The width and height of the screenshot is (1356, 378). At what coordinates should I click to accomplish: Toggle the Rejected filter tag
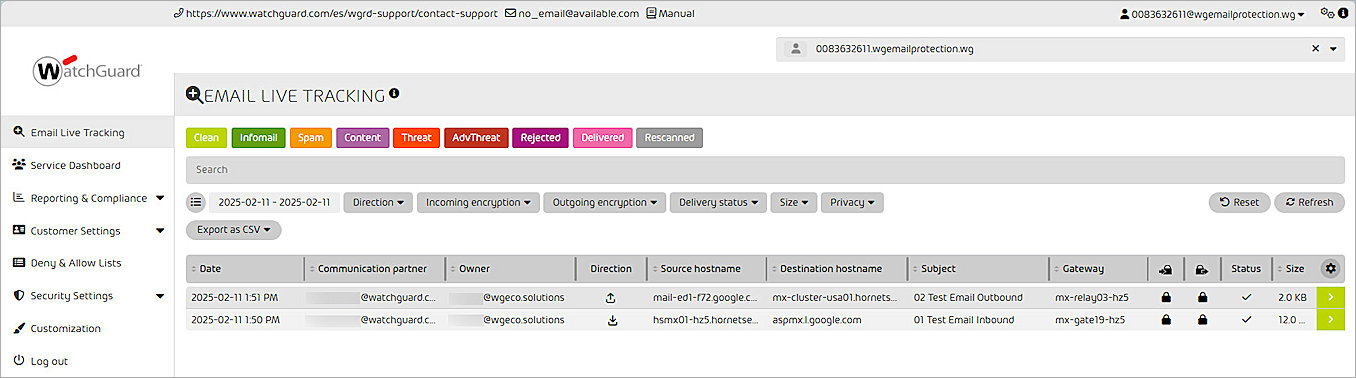[541, 138]
